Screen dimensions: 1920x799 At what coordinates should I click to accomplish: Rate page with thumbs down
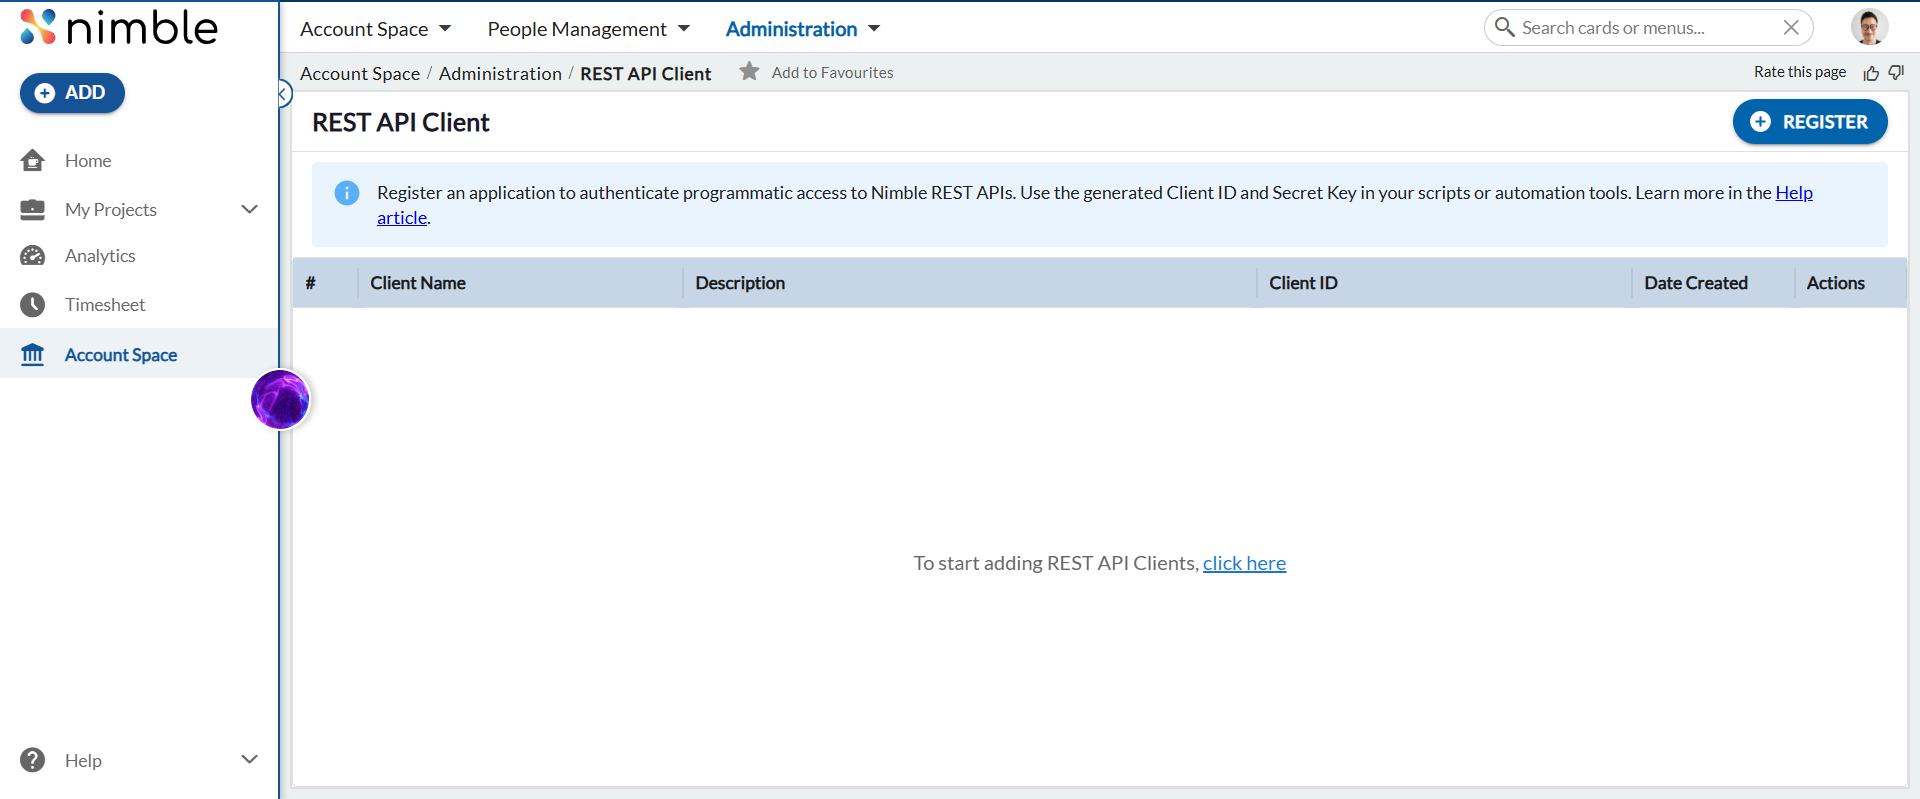pos(1896,72)
